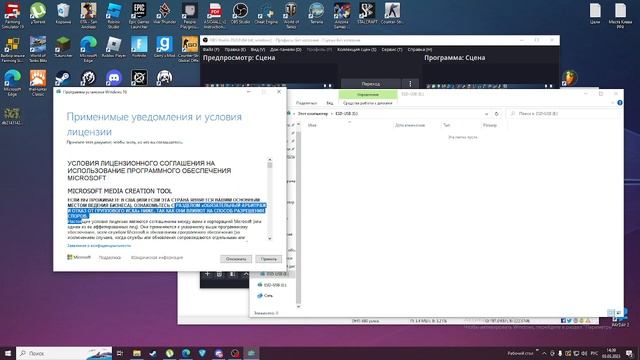Open World of Tanks desktop icon

click(291, 16)
